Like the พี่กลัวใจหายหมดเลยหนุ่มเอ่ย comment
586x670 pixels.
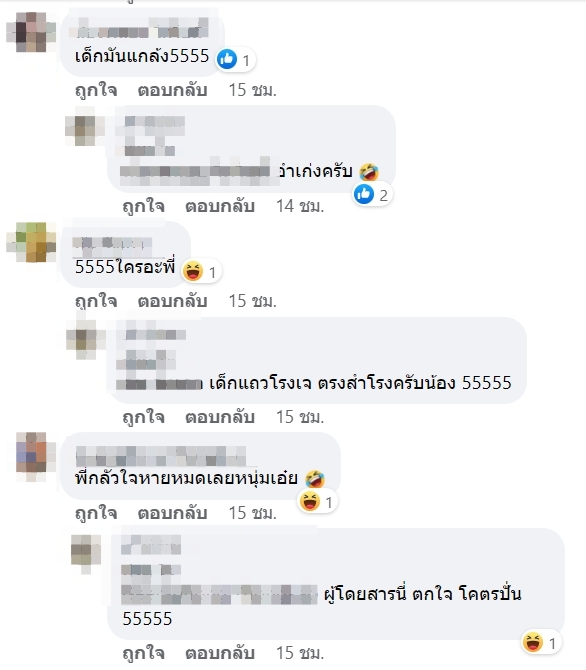pos(96,513)
